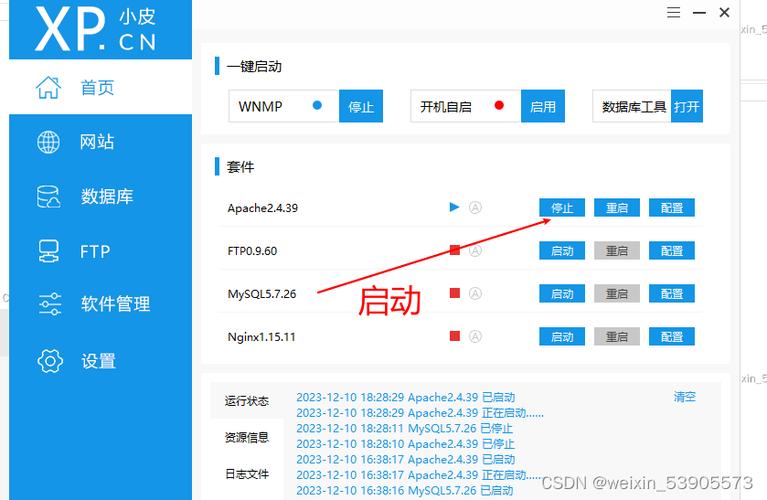767x500 pixels.
Task: Configure Apache2.4.39 with 配置 button
Action: [x=672, y=208]
